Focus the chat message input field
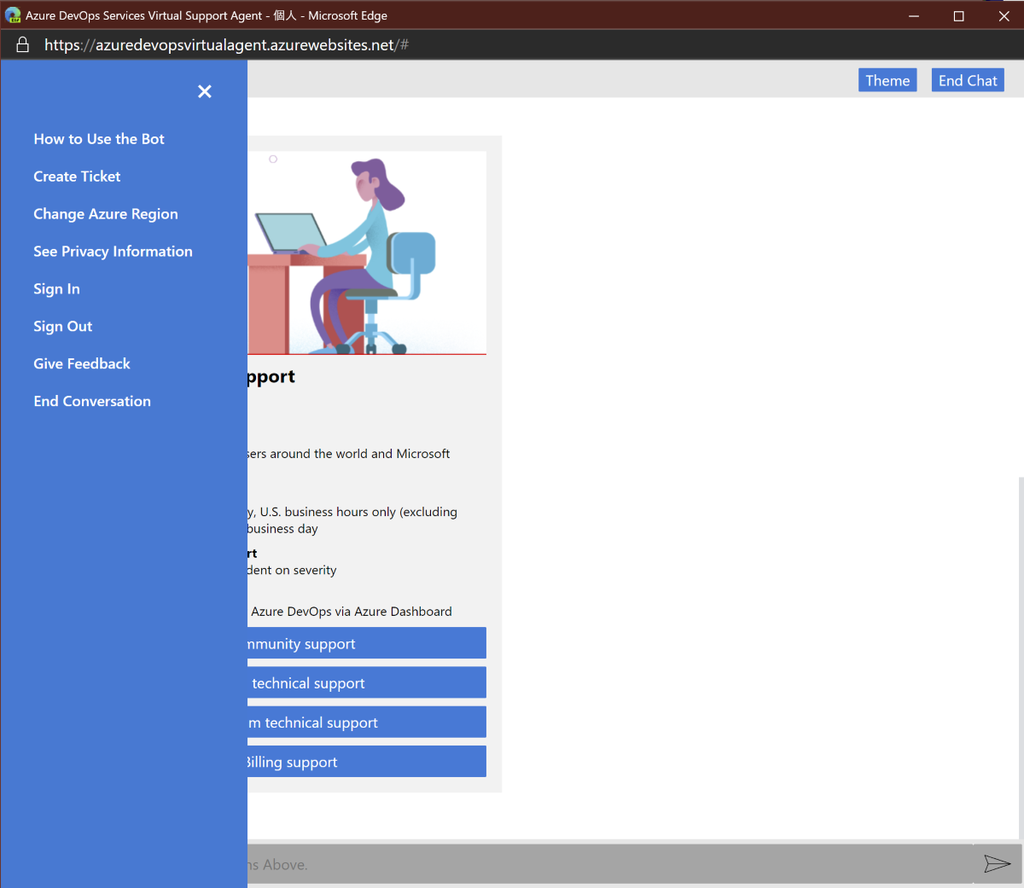1024x888 pixels. click(x=610, y=864)
